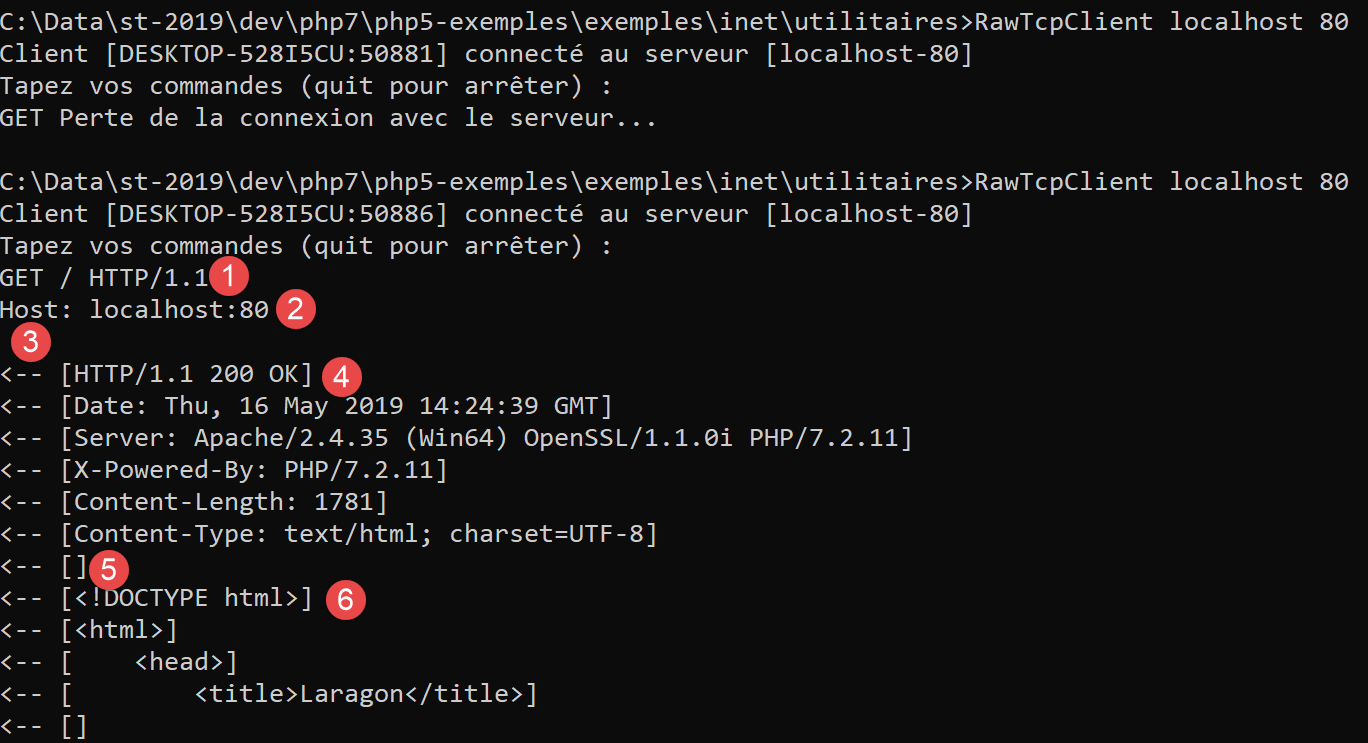This screenshot has width=1368, height=743.
Task: Click the "GET / HTTP/1.1" request line
Action: [104, 278]
